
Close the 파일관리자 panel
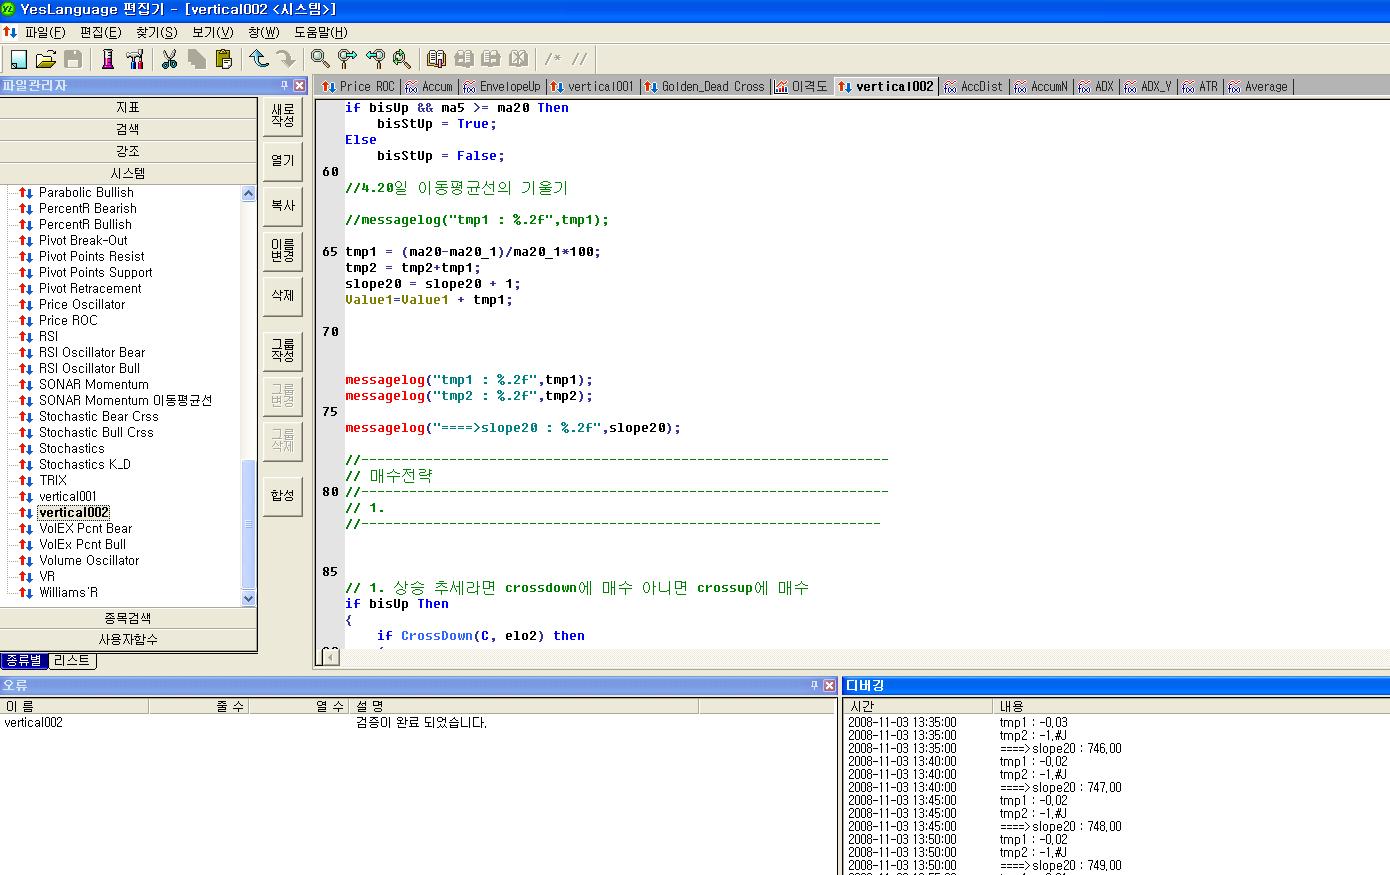click(x=299, y=86)
